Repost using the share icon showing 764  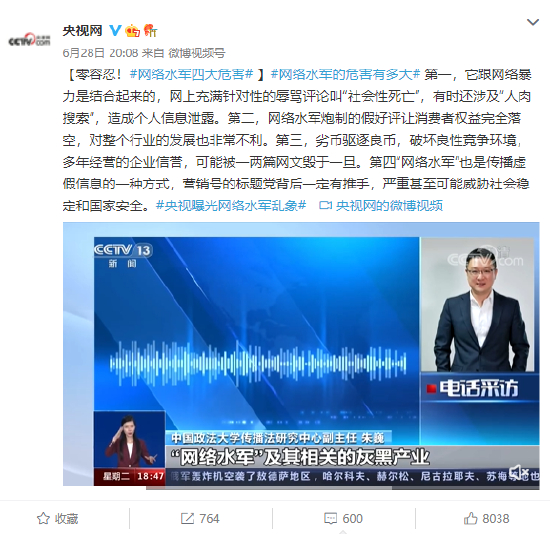(200, 518)
